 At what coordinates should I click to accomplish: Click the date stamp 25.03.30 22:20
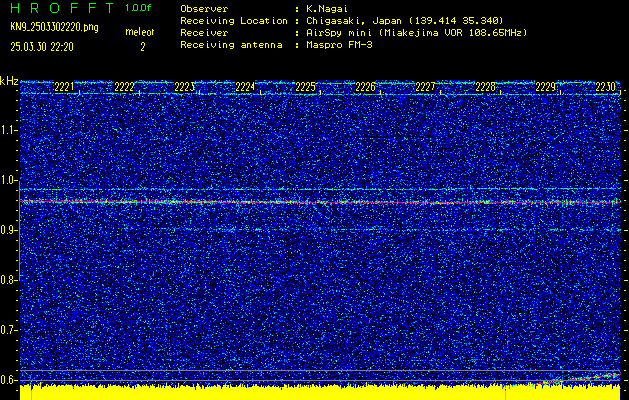pyautogui.click(x=42, y=47)
